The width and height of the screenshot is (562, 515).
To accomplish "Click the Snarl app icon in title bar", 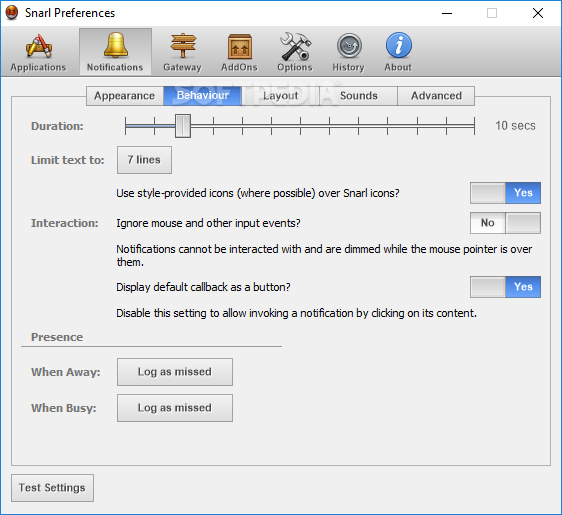I will coord(12,13).
